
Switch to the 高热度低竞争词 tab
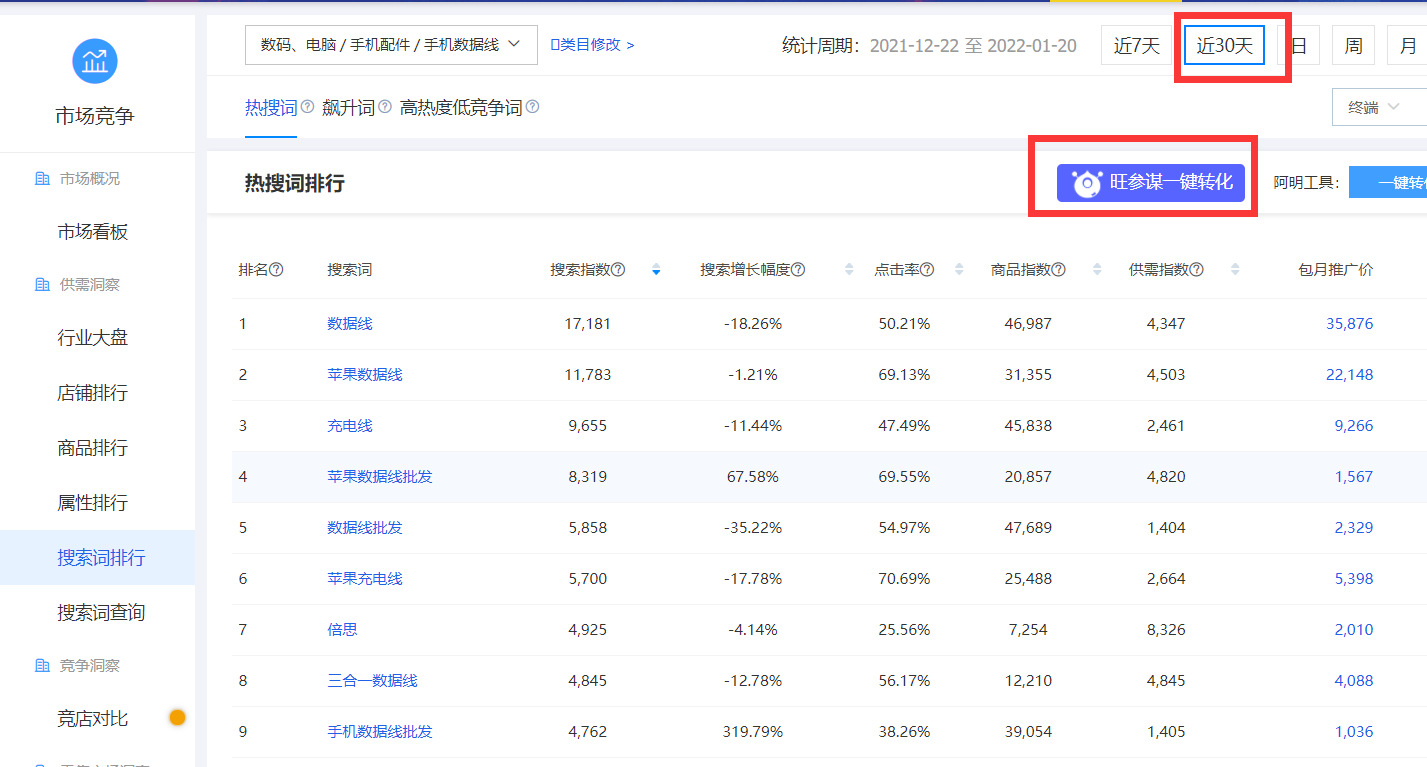tap(461, 107)
